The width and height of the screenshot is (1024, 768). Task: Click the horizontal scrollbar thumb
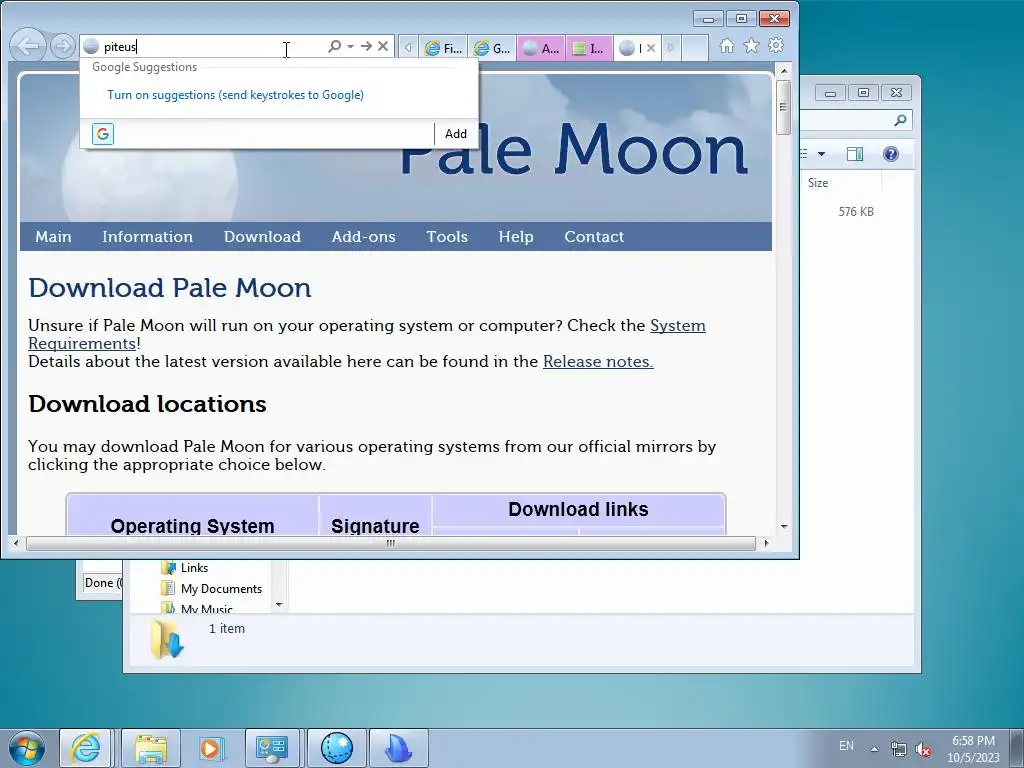tap(391, 543)
